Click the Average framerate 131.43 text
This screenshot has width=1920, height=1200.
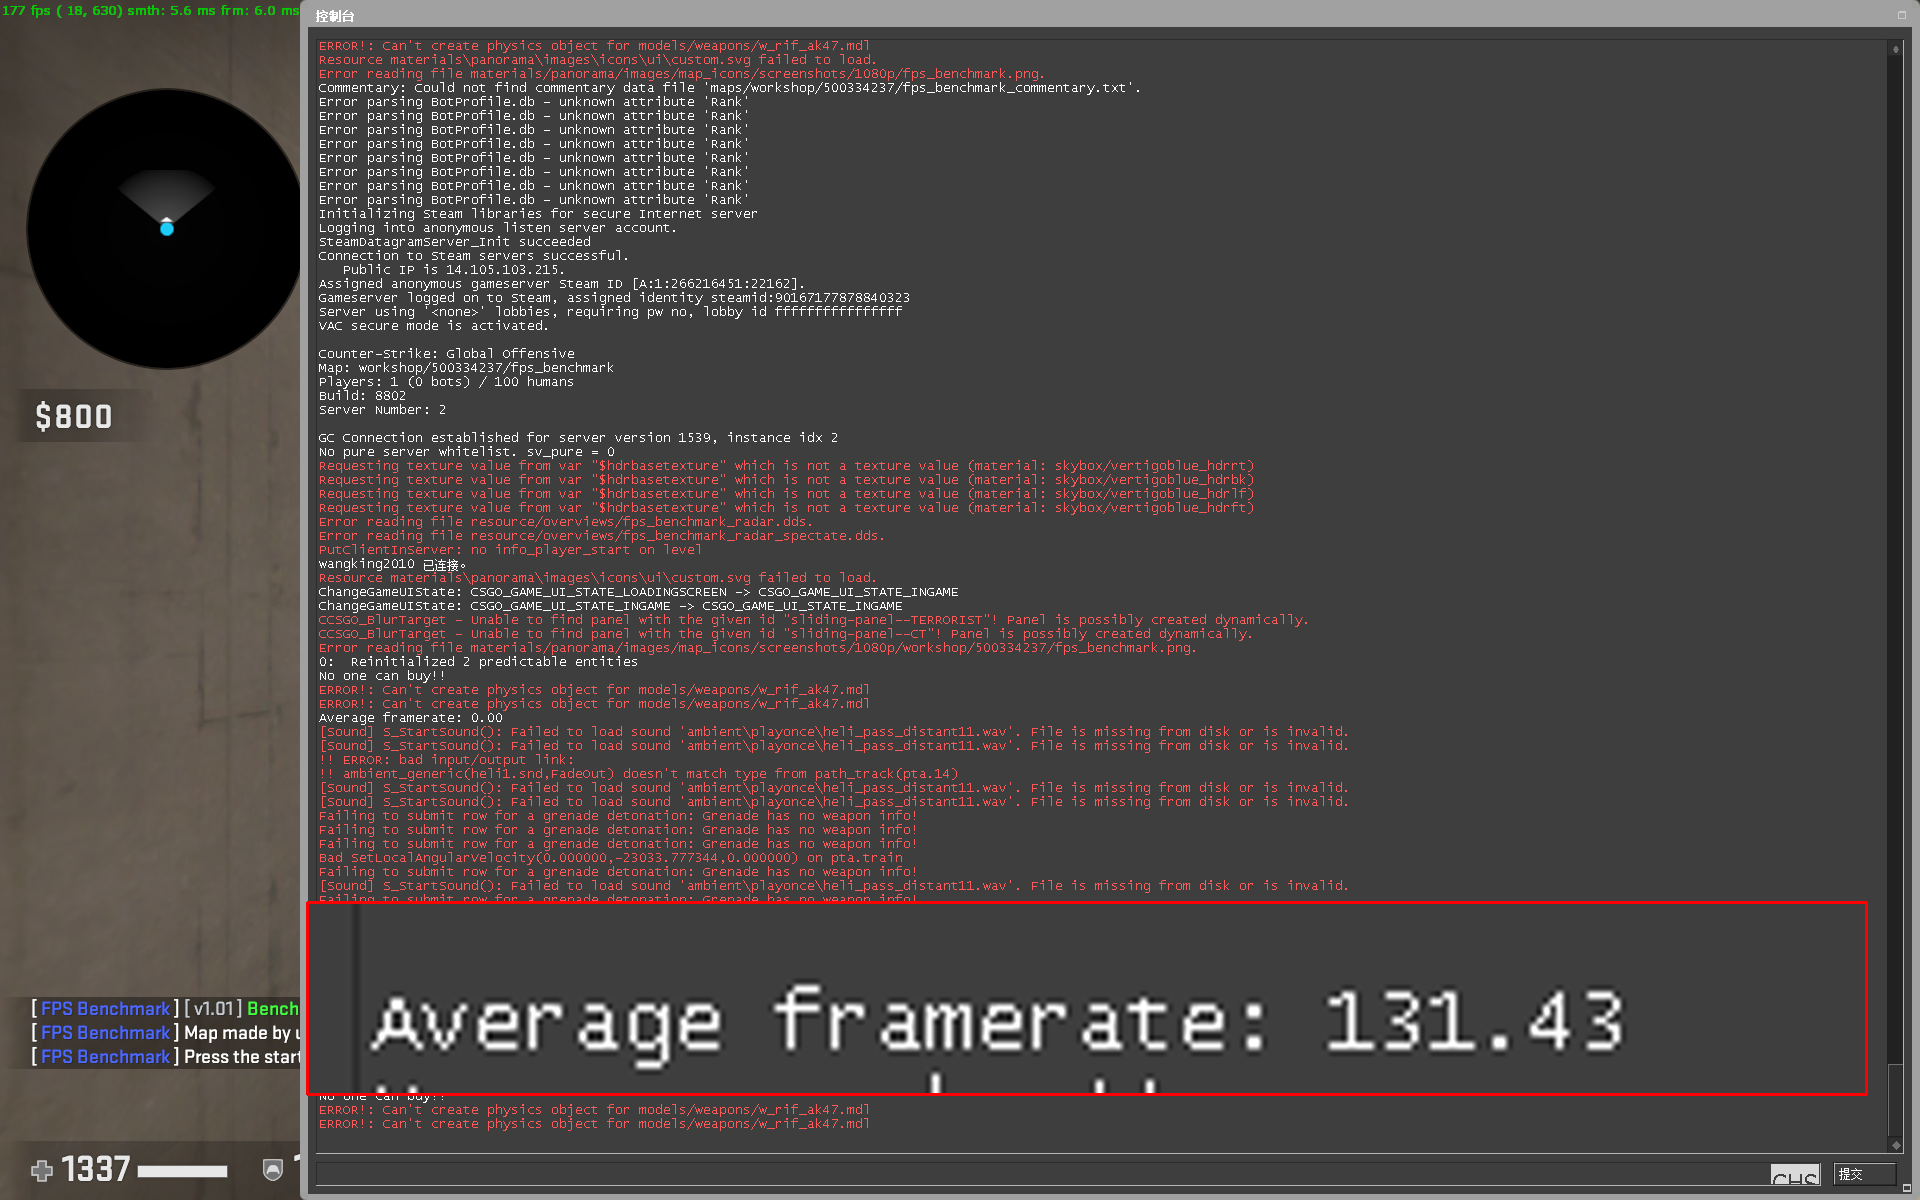(996, 1022)
